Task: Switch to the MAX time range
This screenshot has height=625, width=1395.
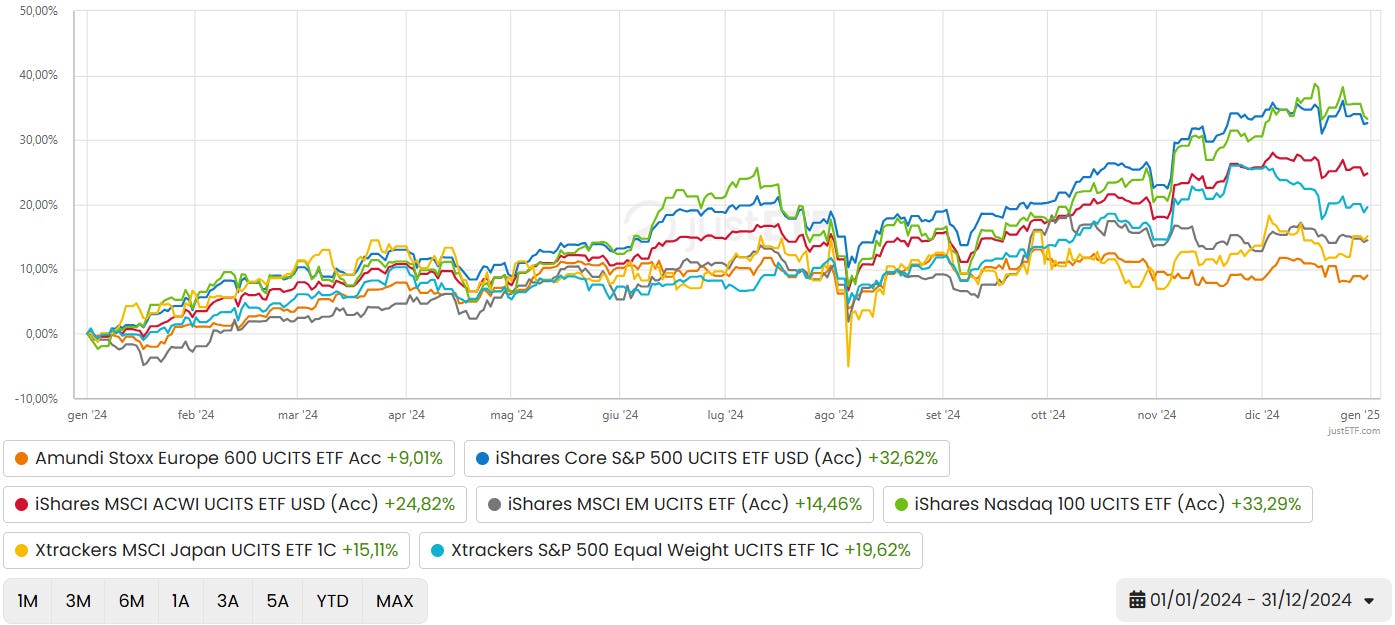Action: pyautogui.click(x=394, y=601)
